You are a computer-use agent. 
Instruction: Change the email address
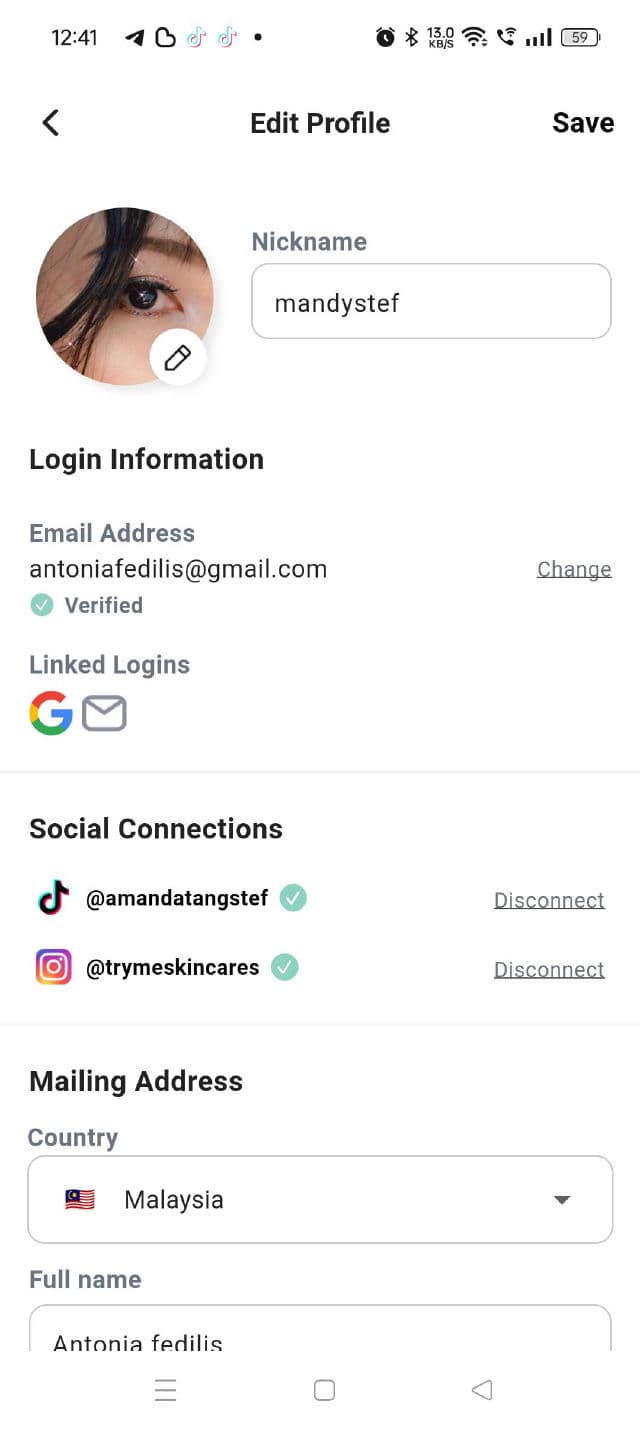pyautogui.click(x=574, y=569)
